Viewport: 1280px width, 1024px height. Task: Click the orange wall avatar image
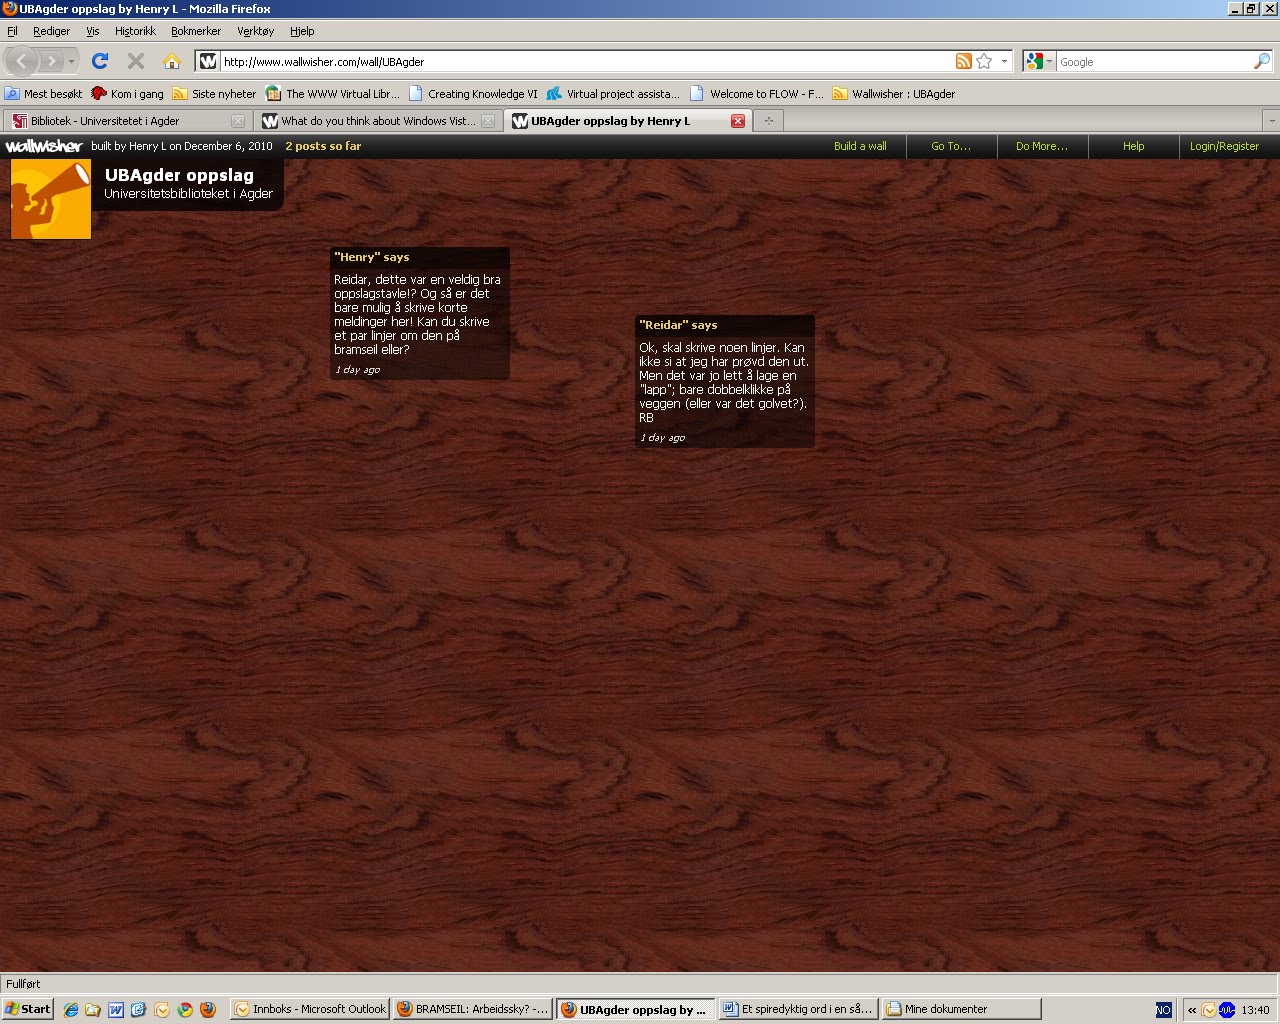(51, 199)
